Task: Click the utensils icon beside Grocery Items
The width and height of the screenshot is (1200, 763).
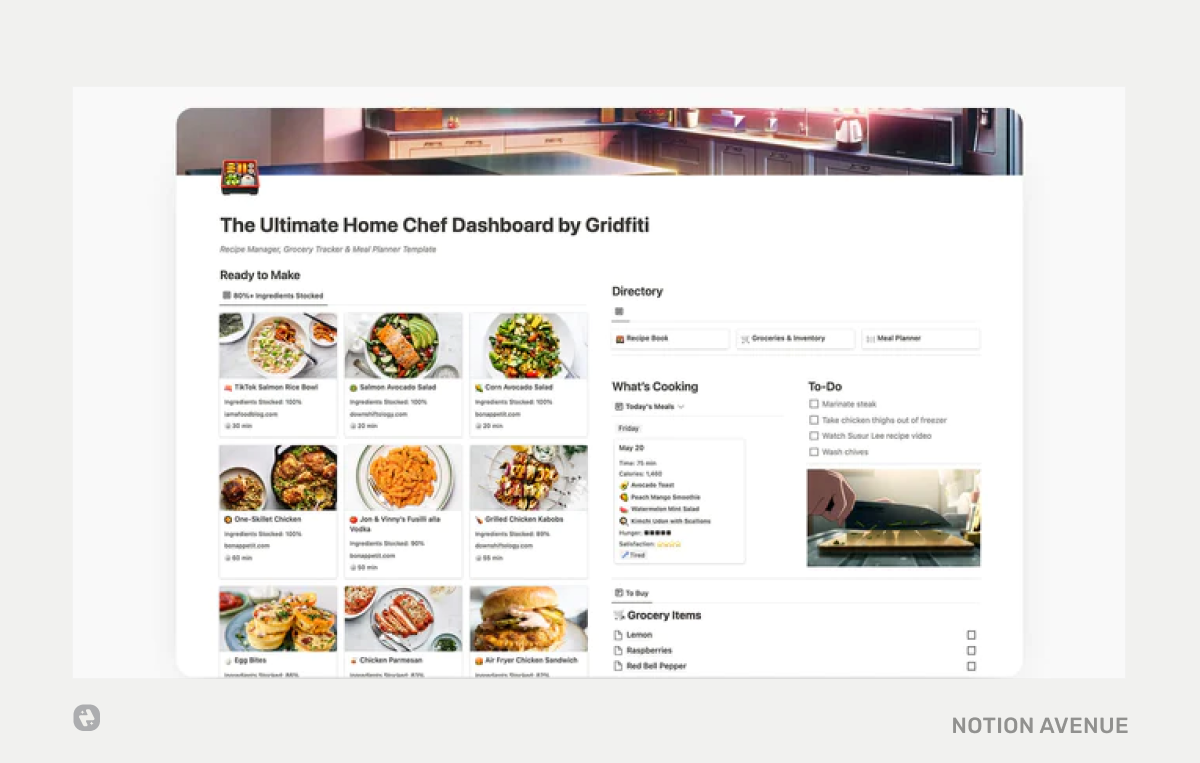Action: 618,615
